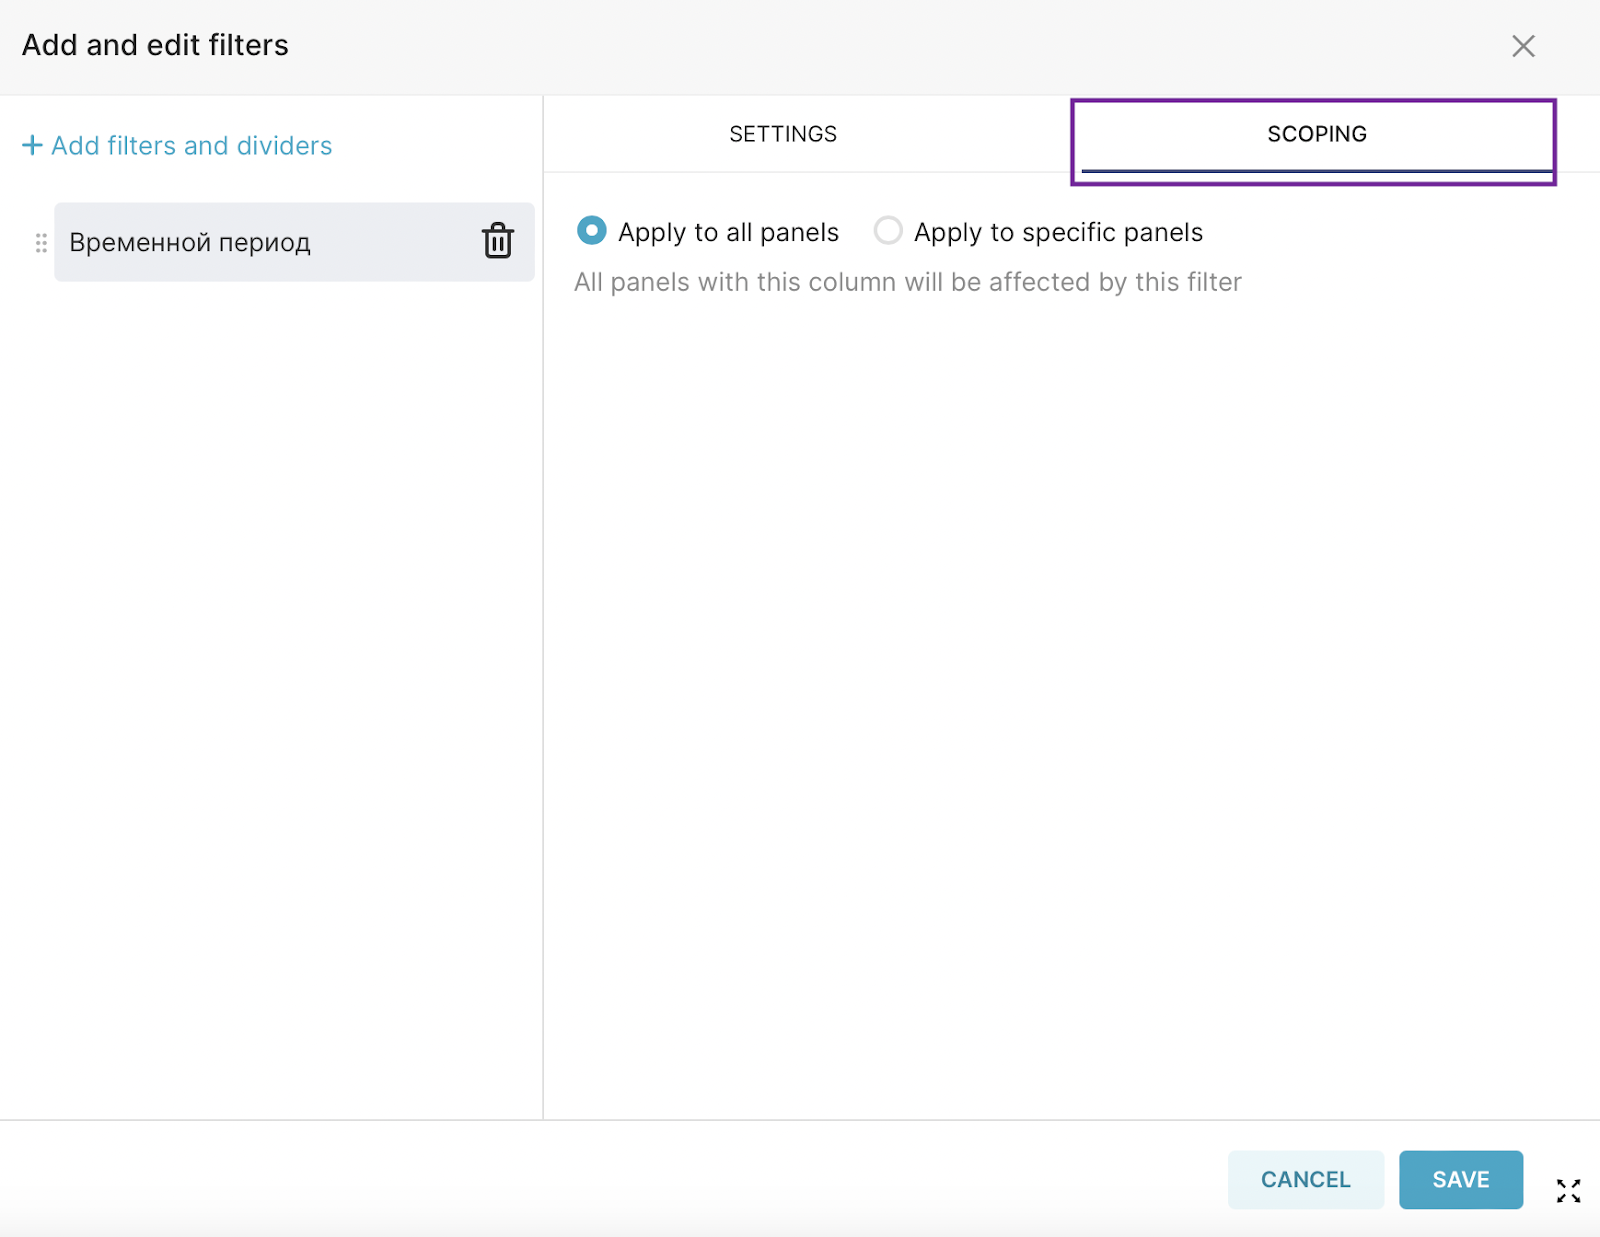This screenshot has height=1237, width=1600.
Task: Click the underline indicator beneath SCOPING
Action: [1316, 171]
